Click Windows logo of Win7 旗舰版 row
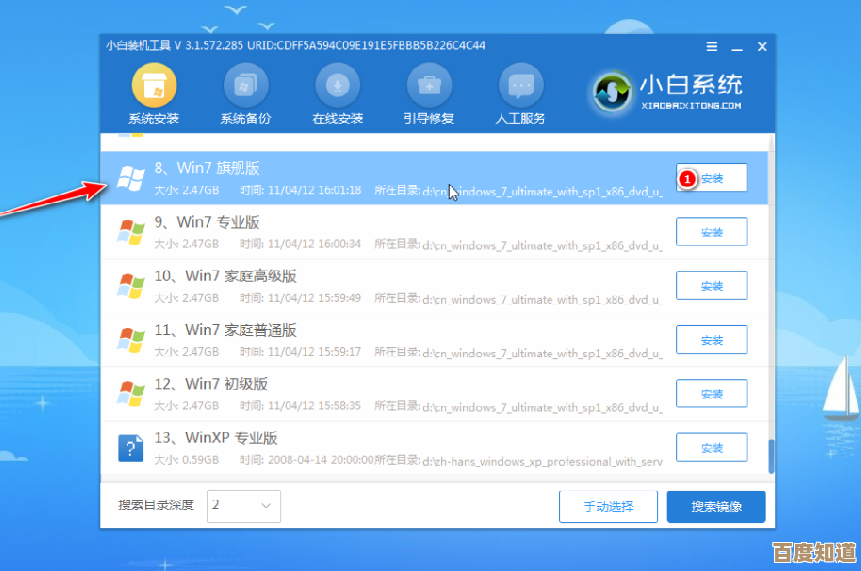Screen dimensions: 861x571 pyautogui.click(x=131, y=178)
